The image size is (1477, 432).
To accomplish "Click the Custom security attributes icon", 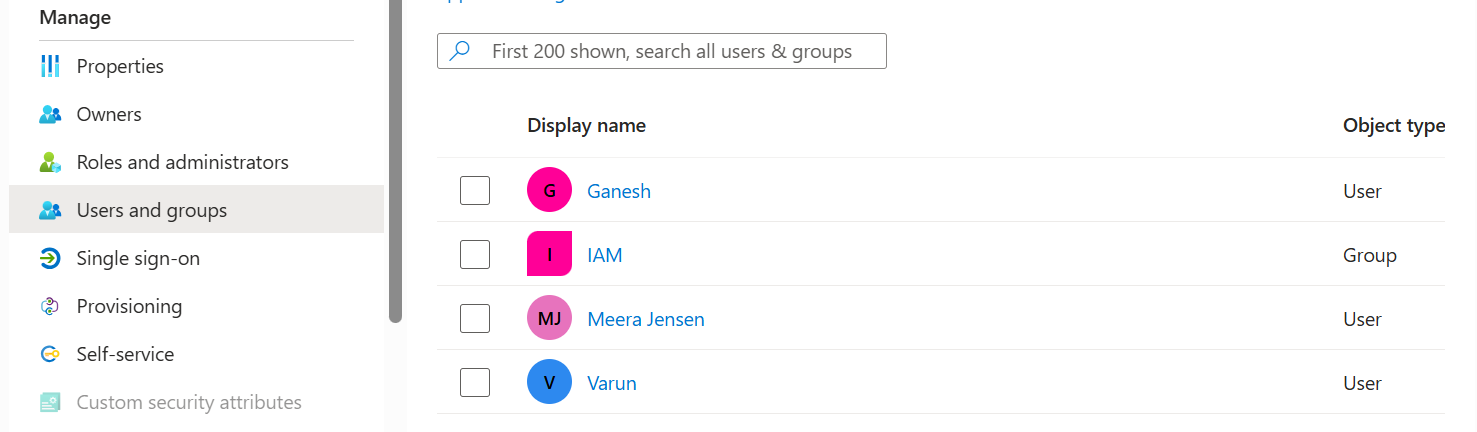I will pos(50,402).
